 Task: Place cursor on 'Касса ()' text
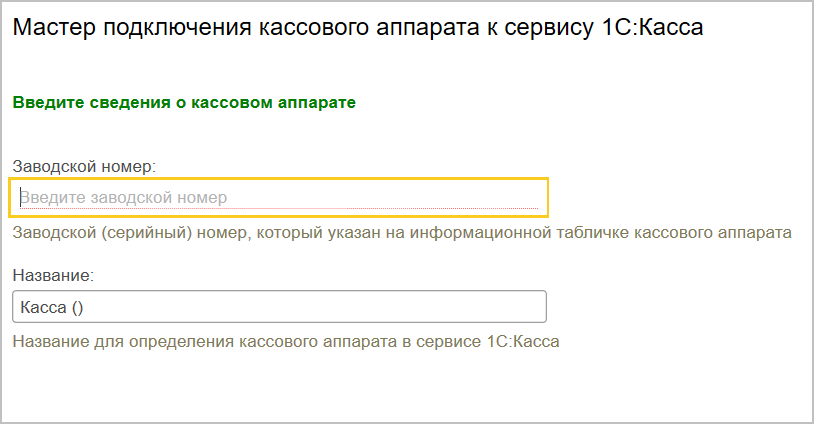tap(52, 307)
